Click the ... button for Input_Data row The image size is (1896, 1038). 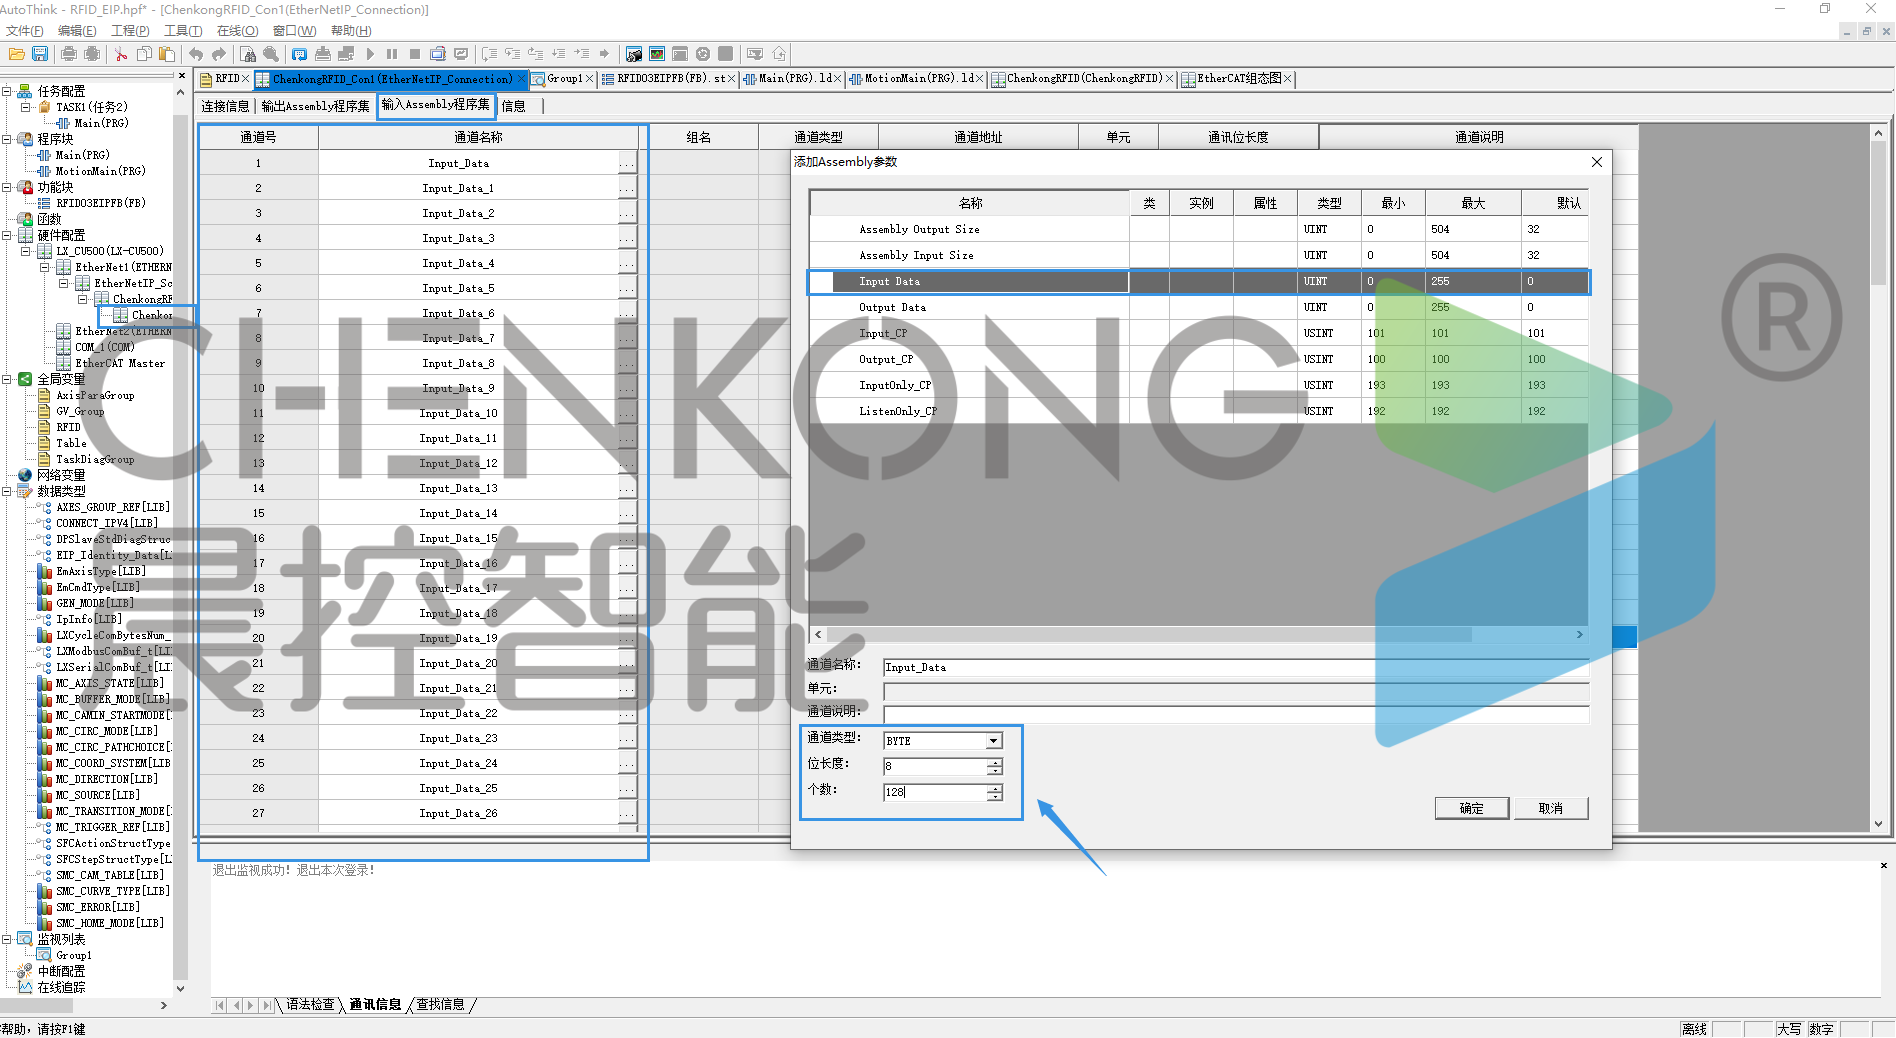pyautogui.click(x=627, y=164)
